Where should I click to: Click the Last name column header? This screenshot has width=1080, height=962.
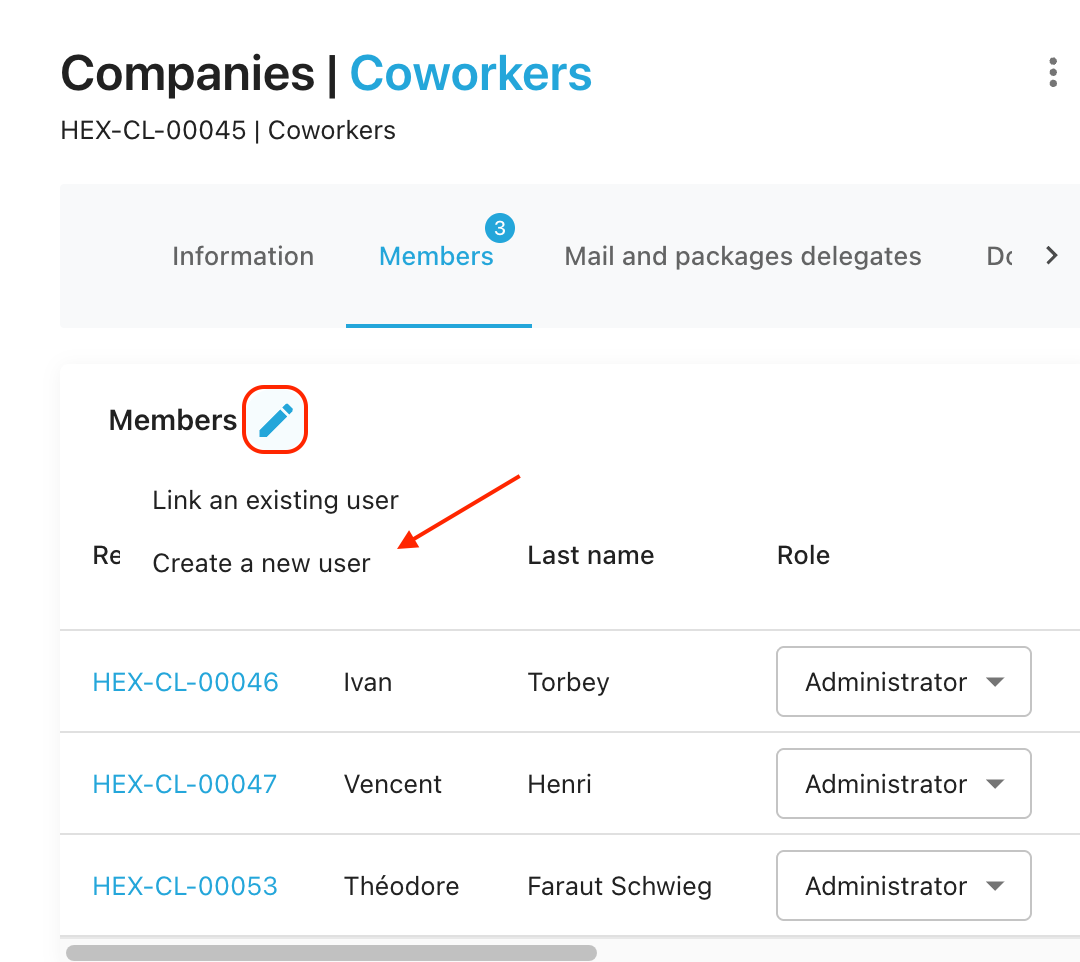pyautogui.click(x=590, y=555)
